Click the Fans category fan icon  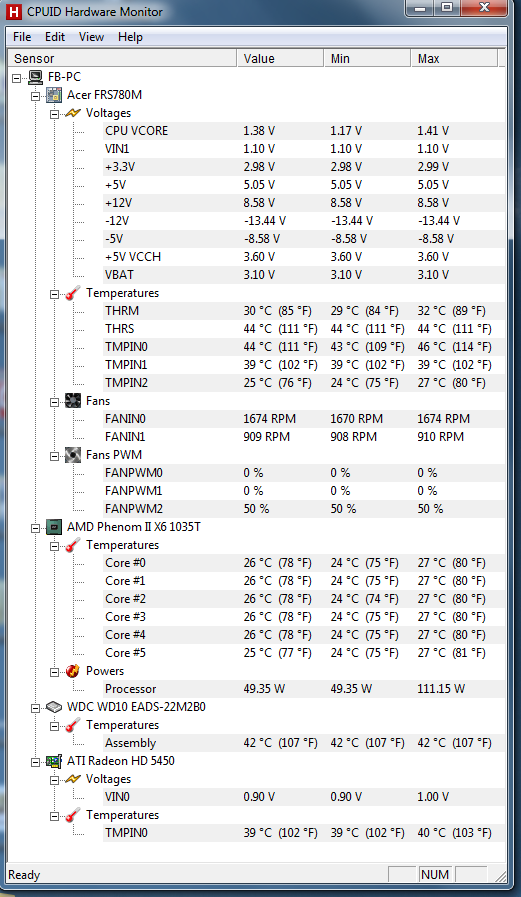point(73,401)
